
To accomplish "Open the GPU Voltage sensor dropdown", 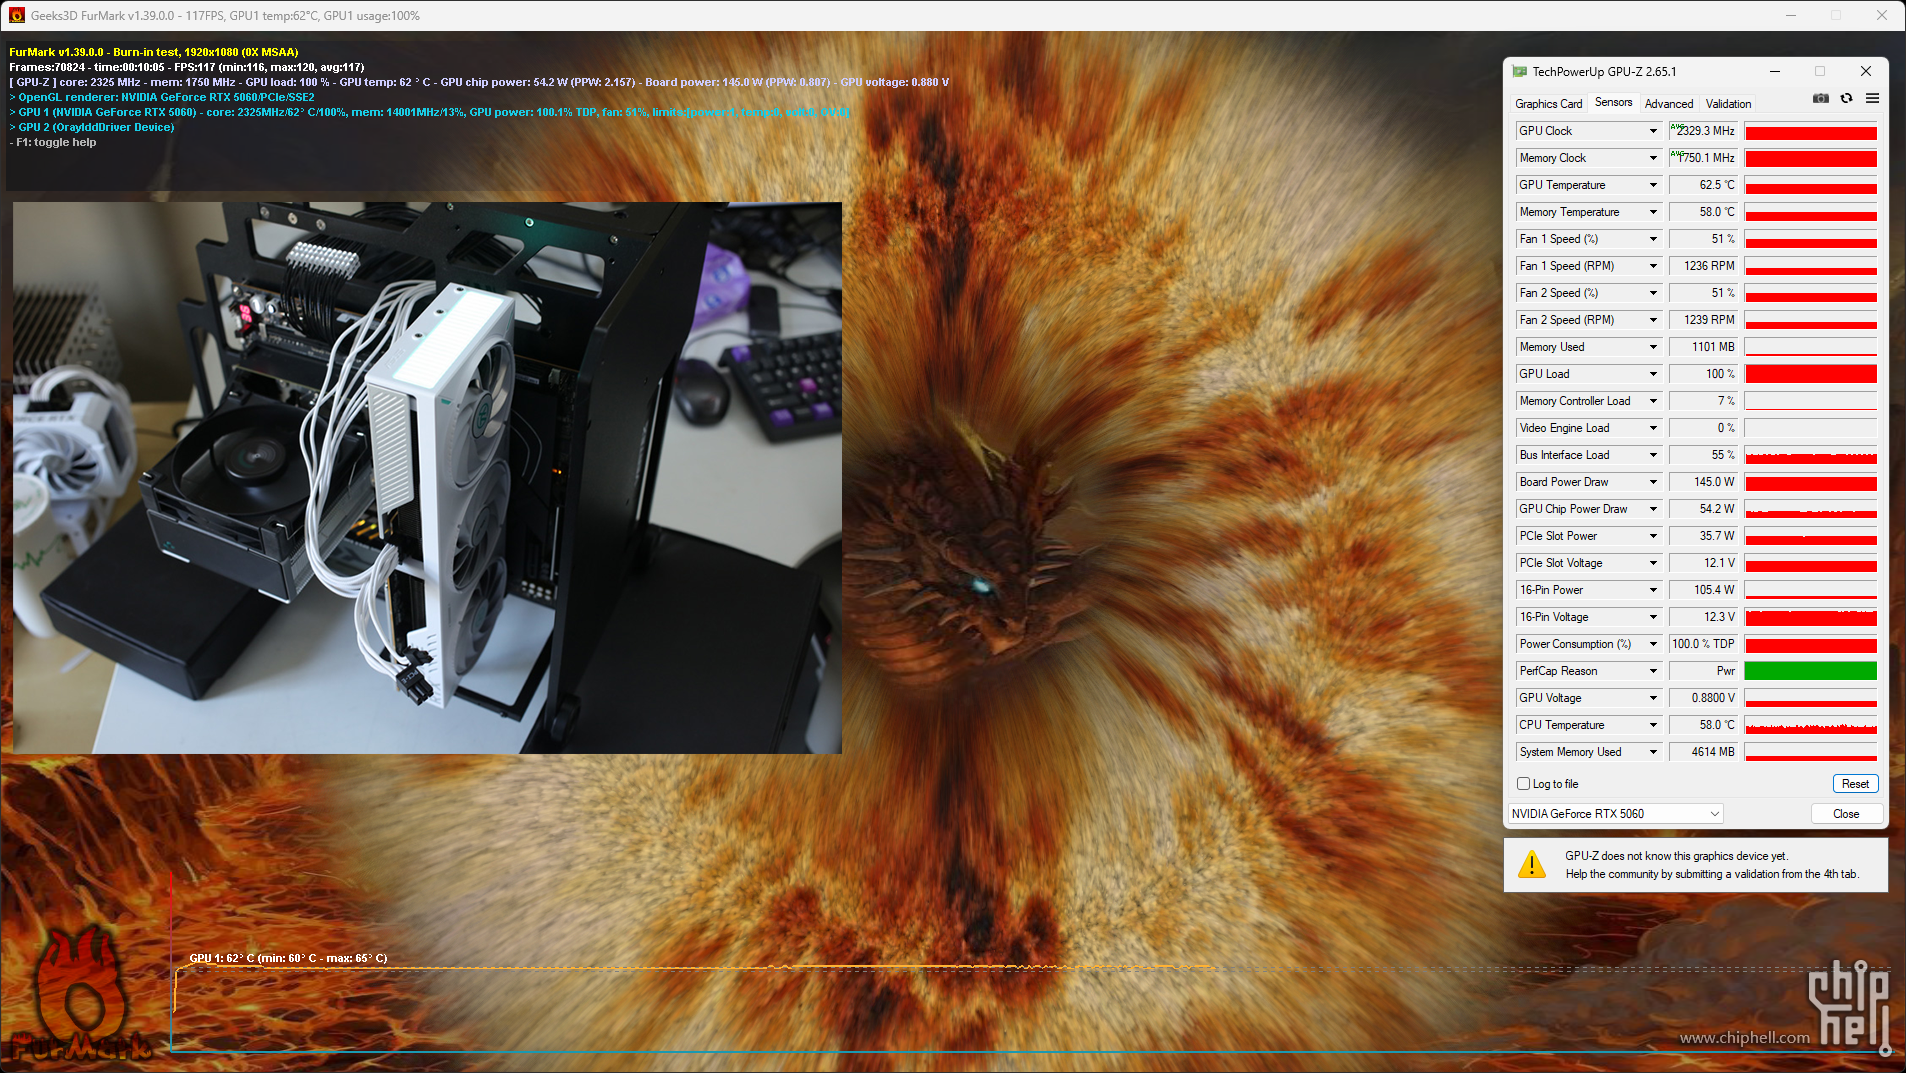I will pyautogui.click(x=1653, y=698).
